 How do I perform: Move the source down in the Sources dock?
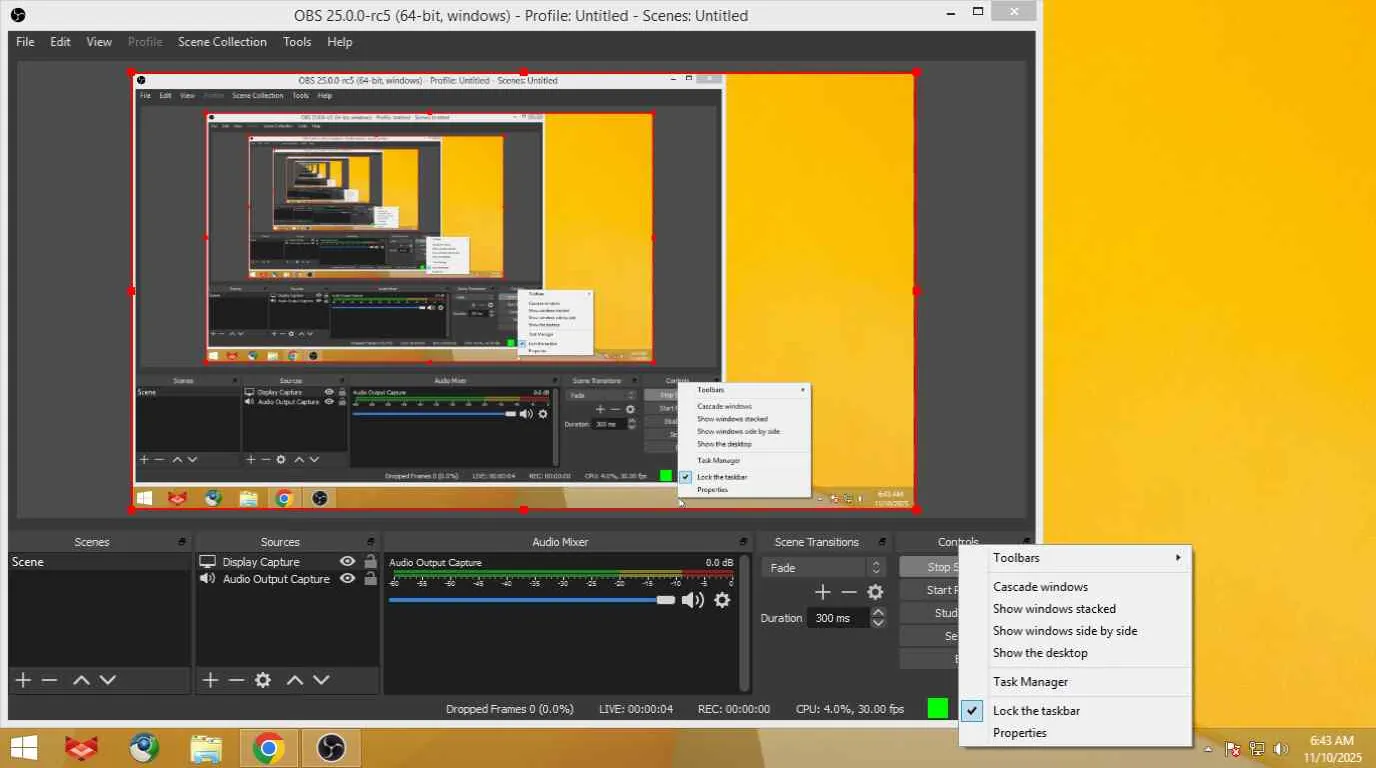(x=321, y=680)
